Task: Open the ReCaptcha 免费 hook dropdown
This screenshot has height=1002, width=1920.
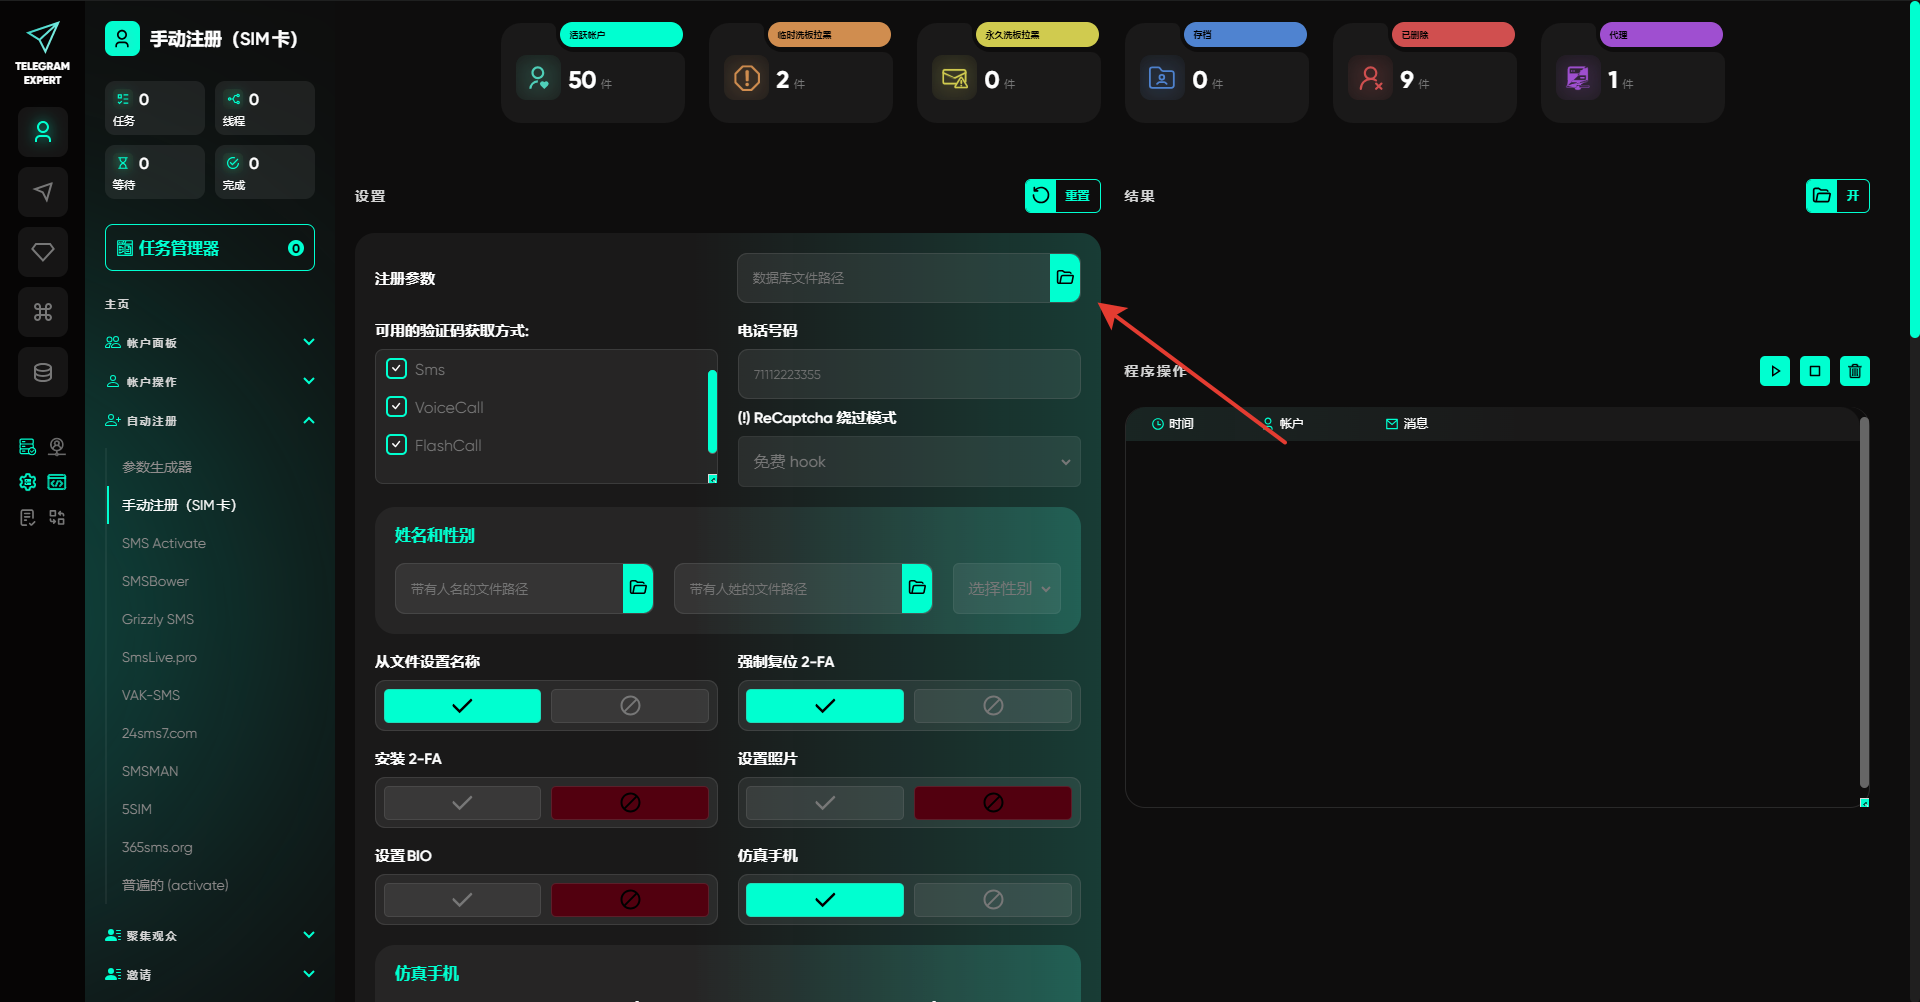Action: pyautogui.click(x=908, y=462)
